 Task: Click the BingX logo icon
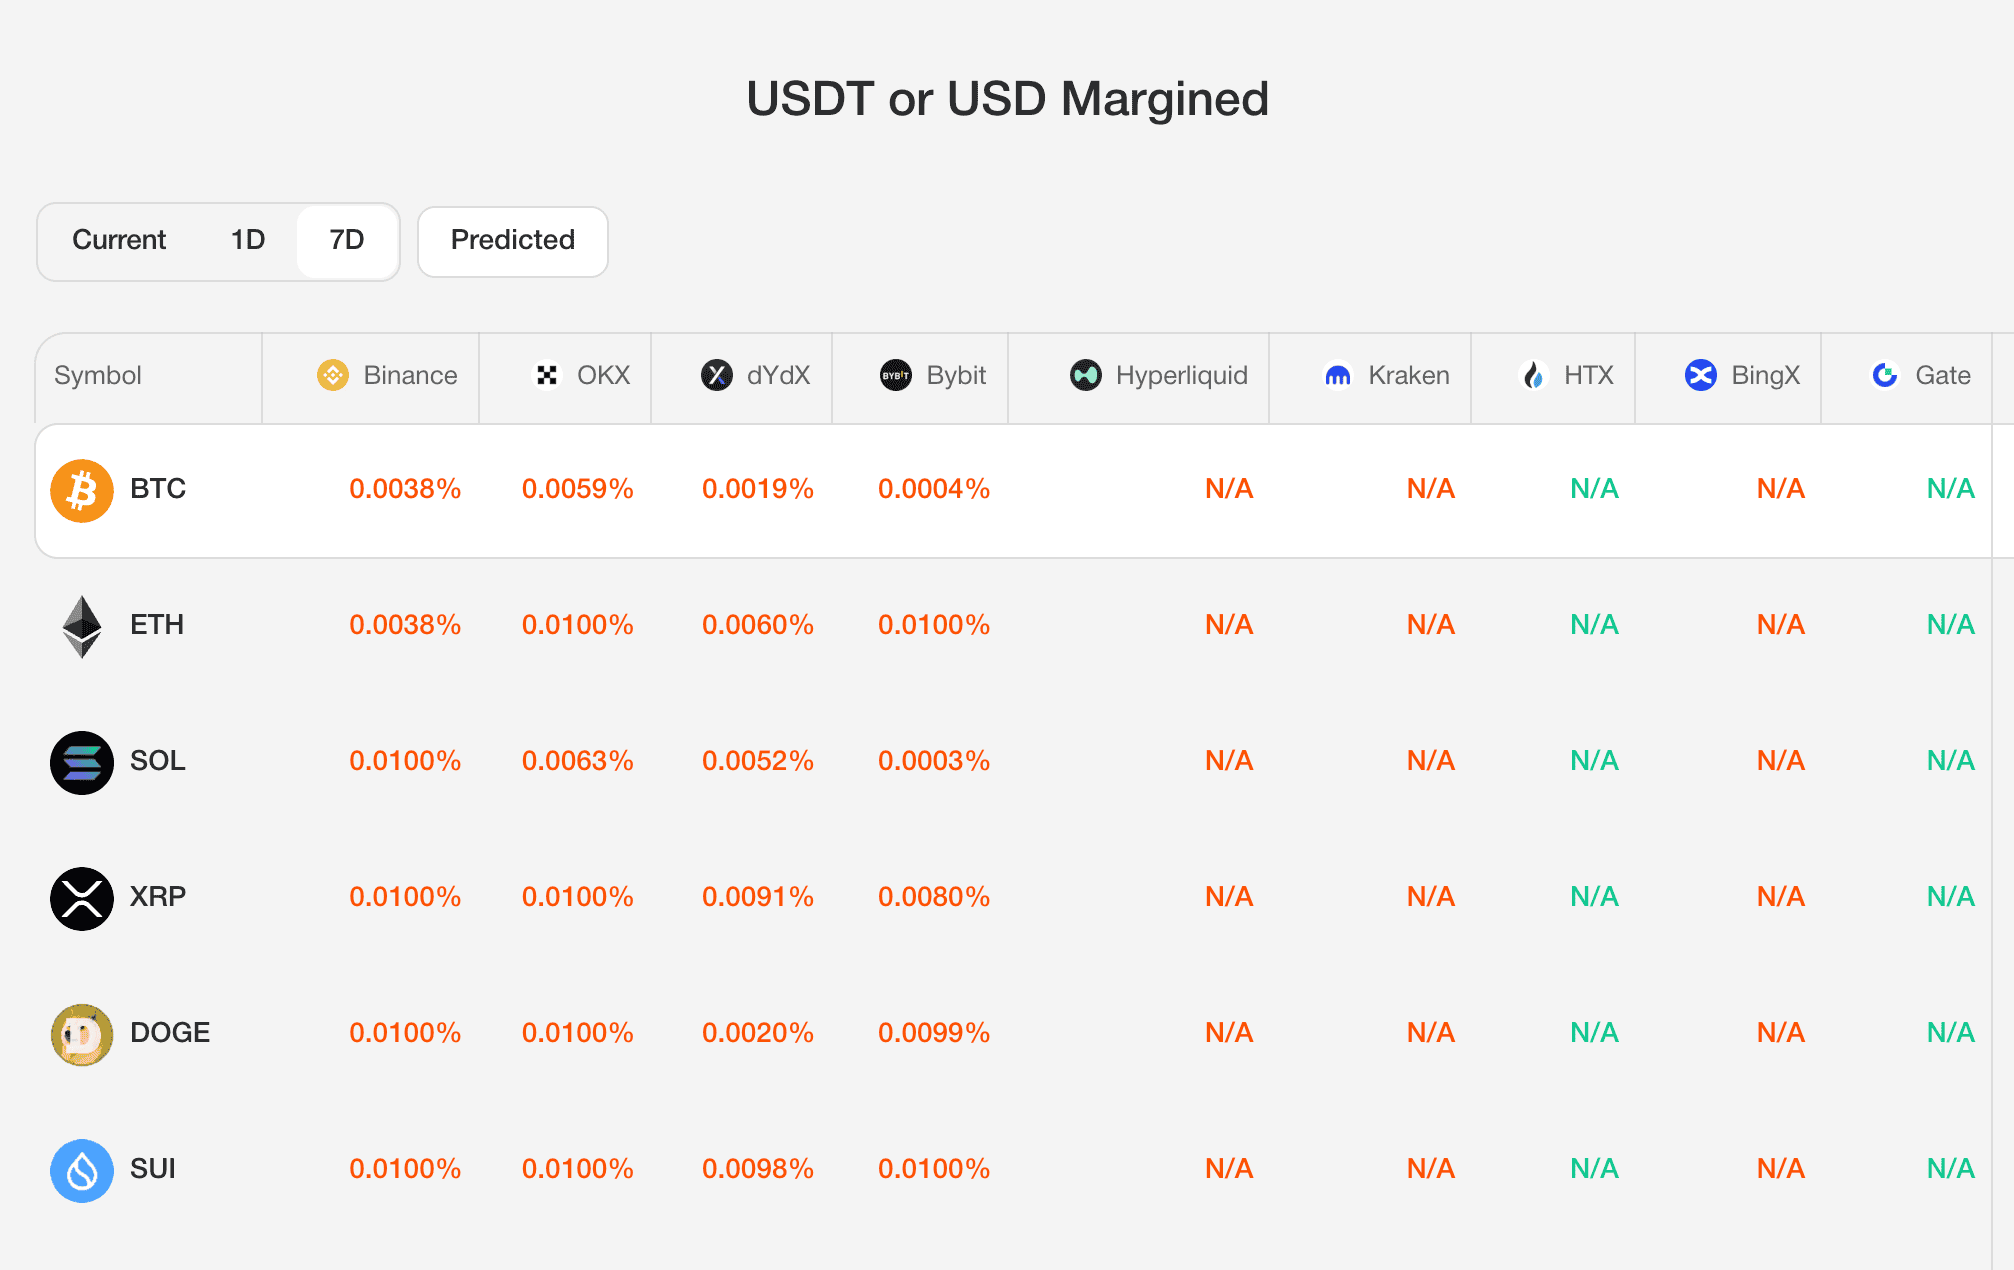[x=1701, y=375]
